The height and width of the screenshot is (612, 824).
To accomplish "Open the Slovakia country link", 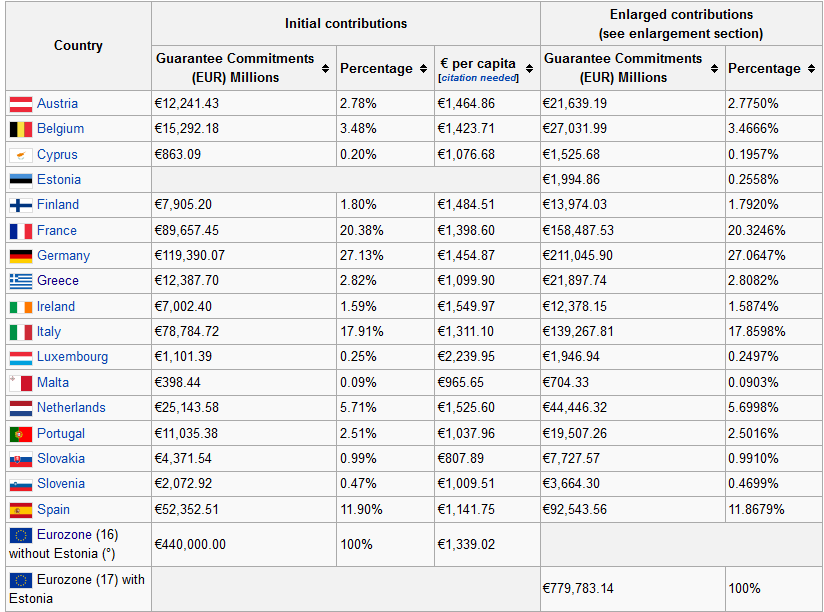I will (61, 459).
